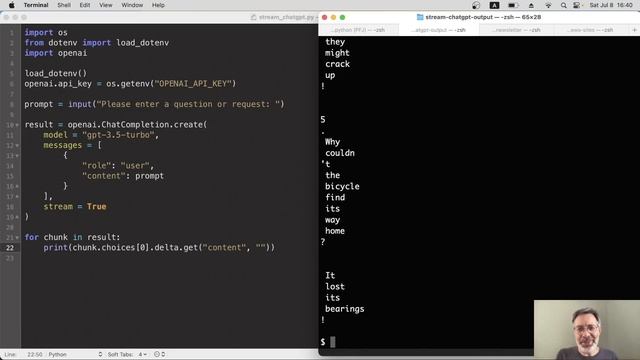640x360 pixels.
Task: Click the file icon beside stream_chatgpt.py title
Action: point(253,17)
